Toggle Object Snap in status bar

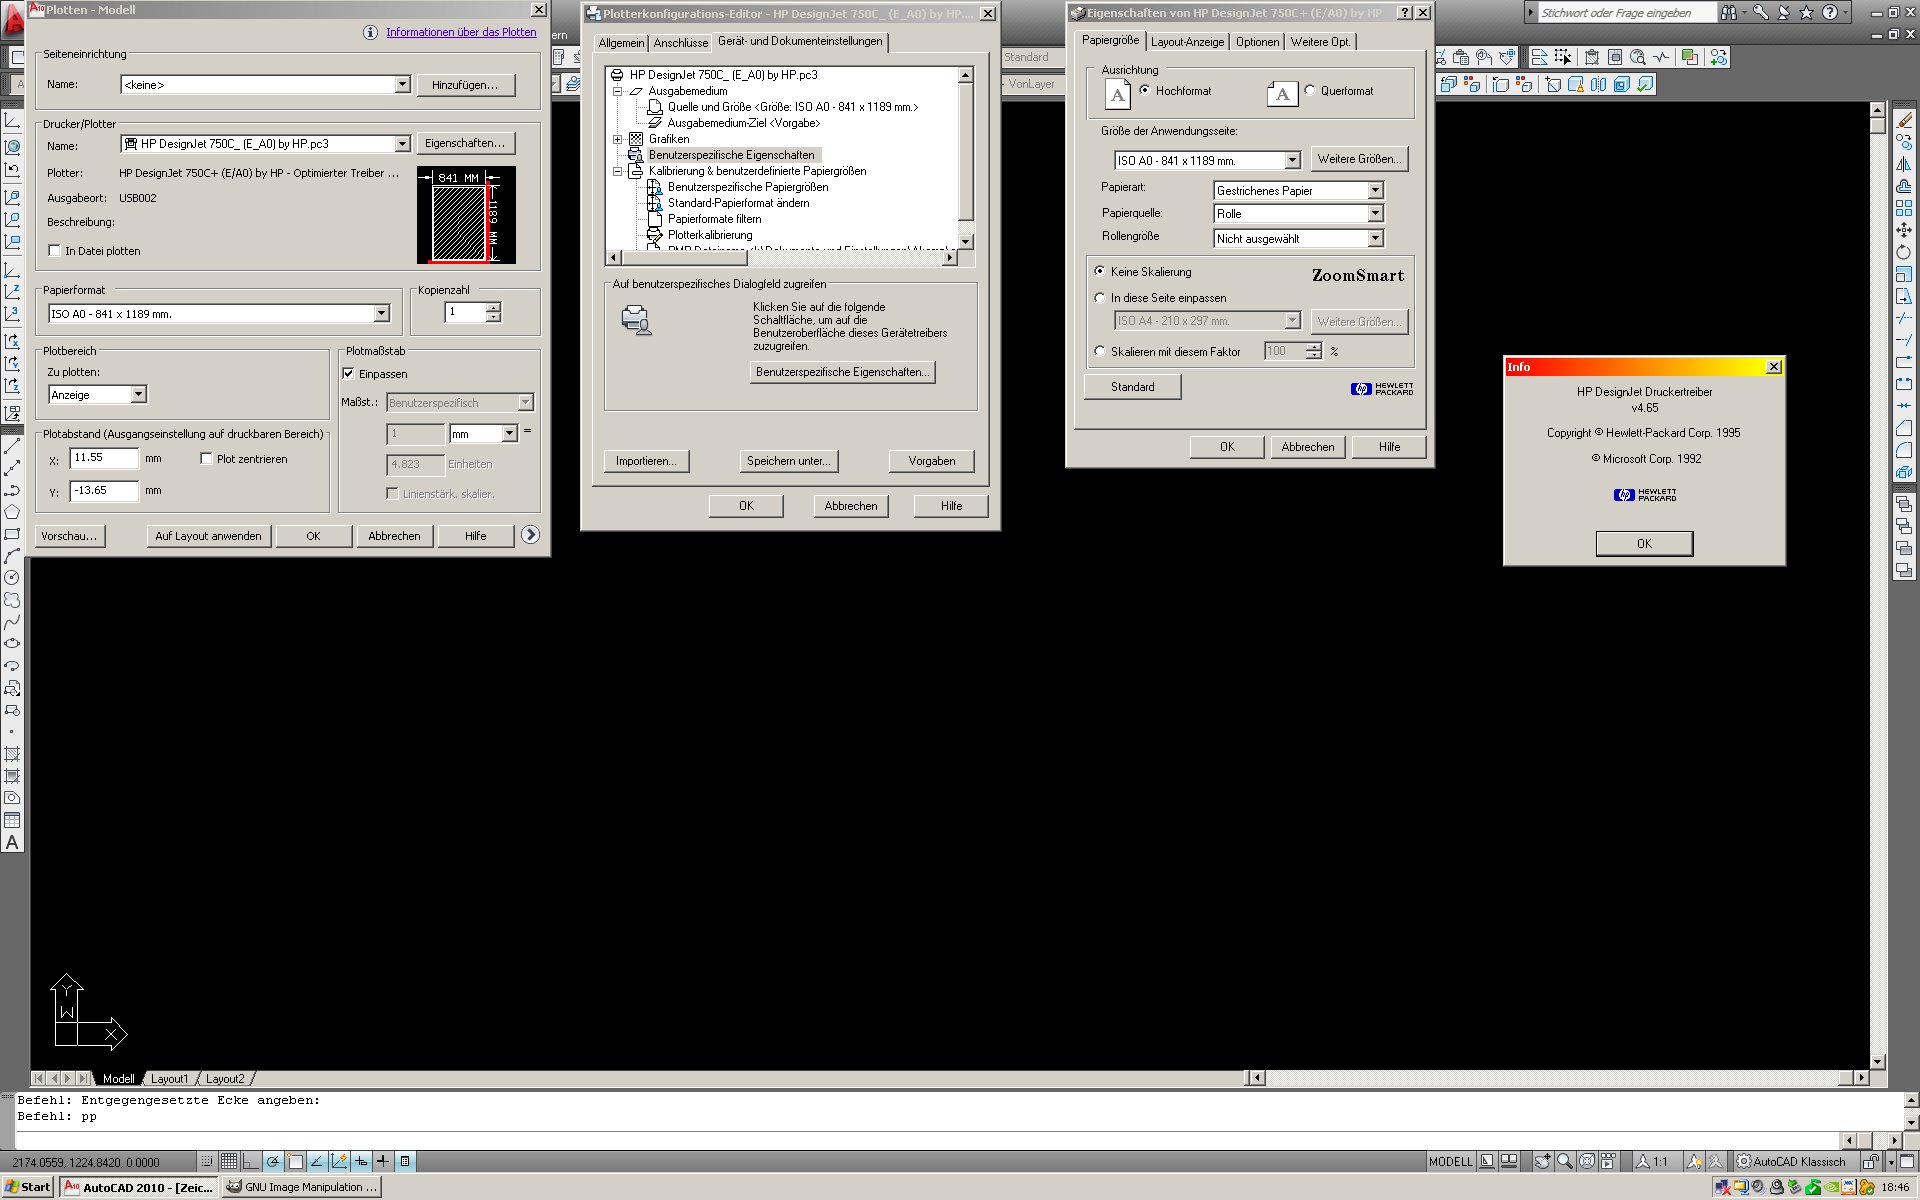(295, 1161)
